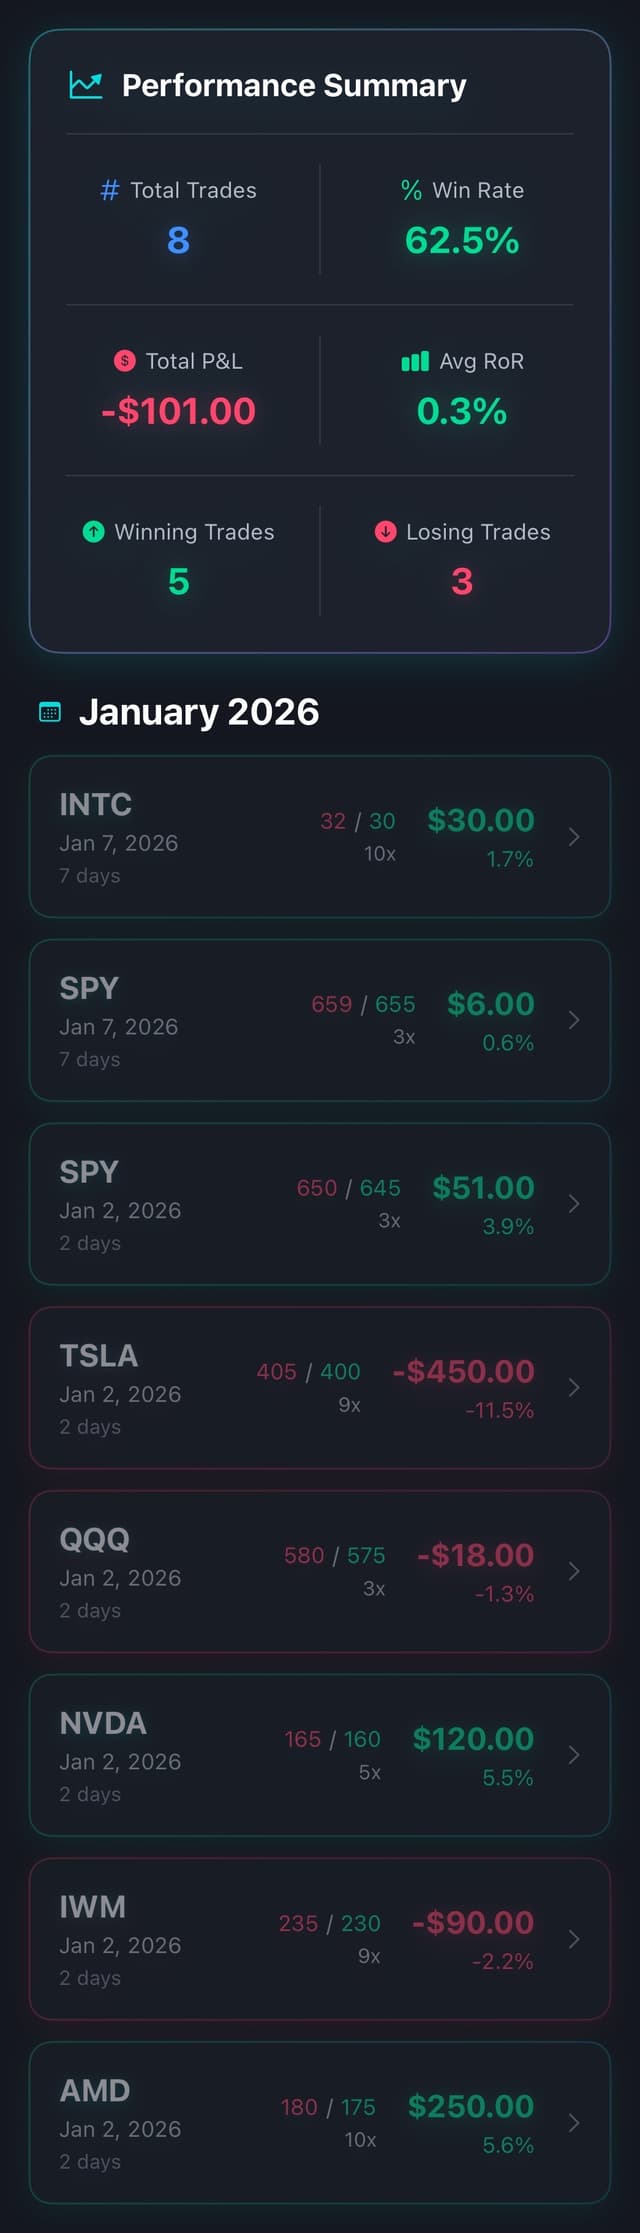Open the NVDA trade chevron arrow

point(573,1755)
